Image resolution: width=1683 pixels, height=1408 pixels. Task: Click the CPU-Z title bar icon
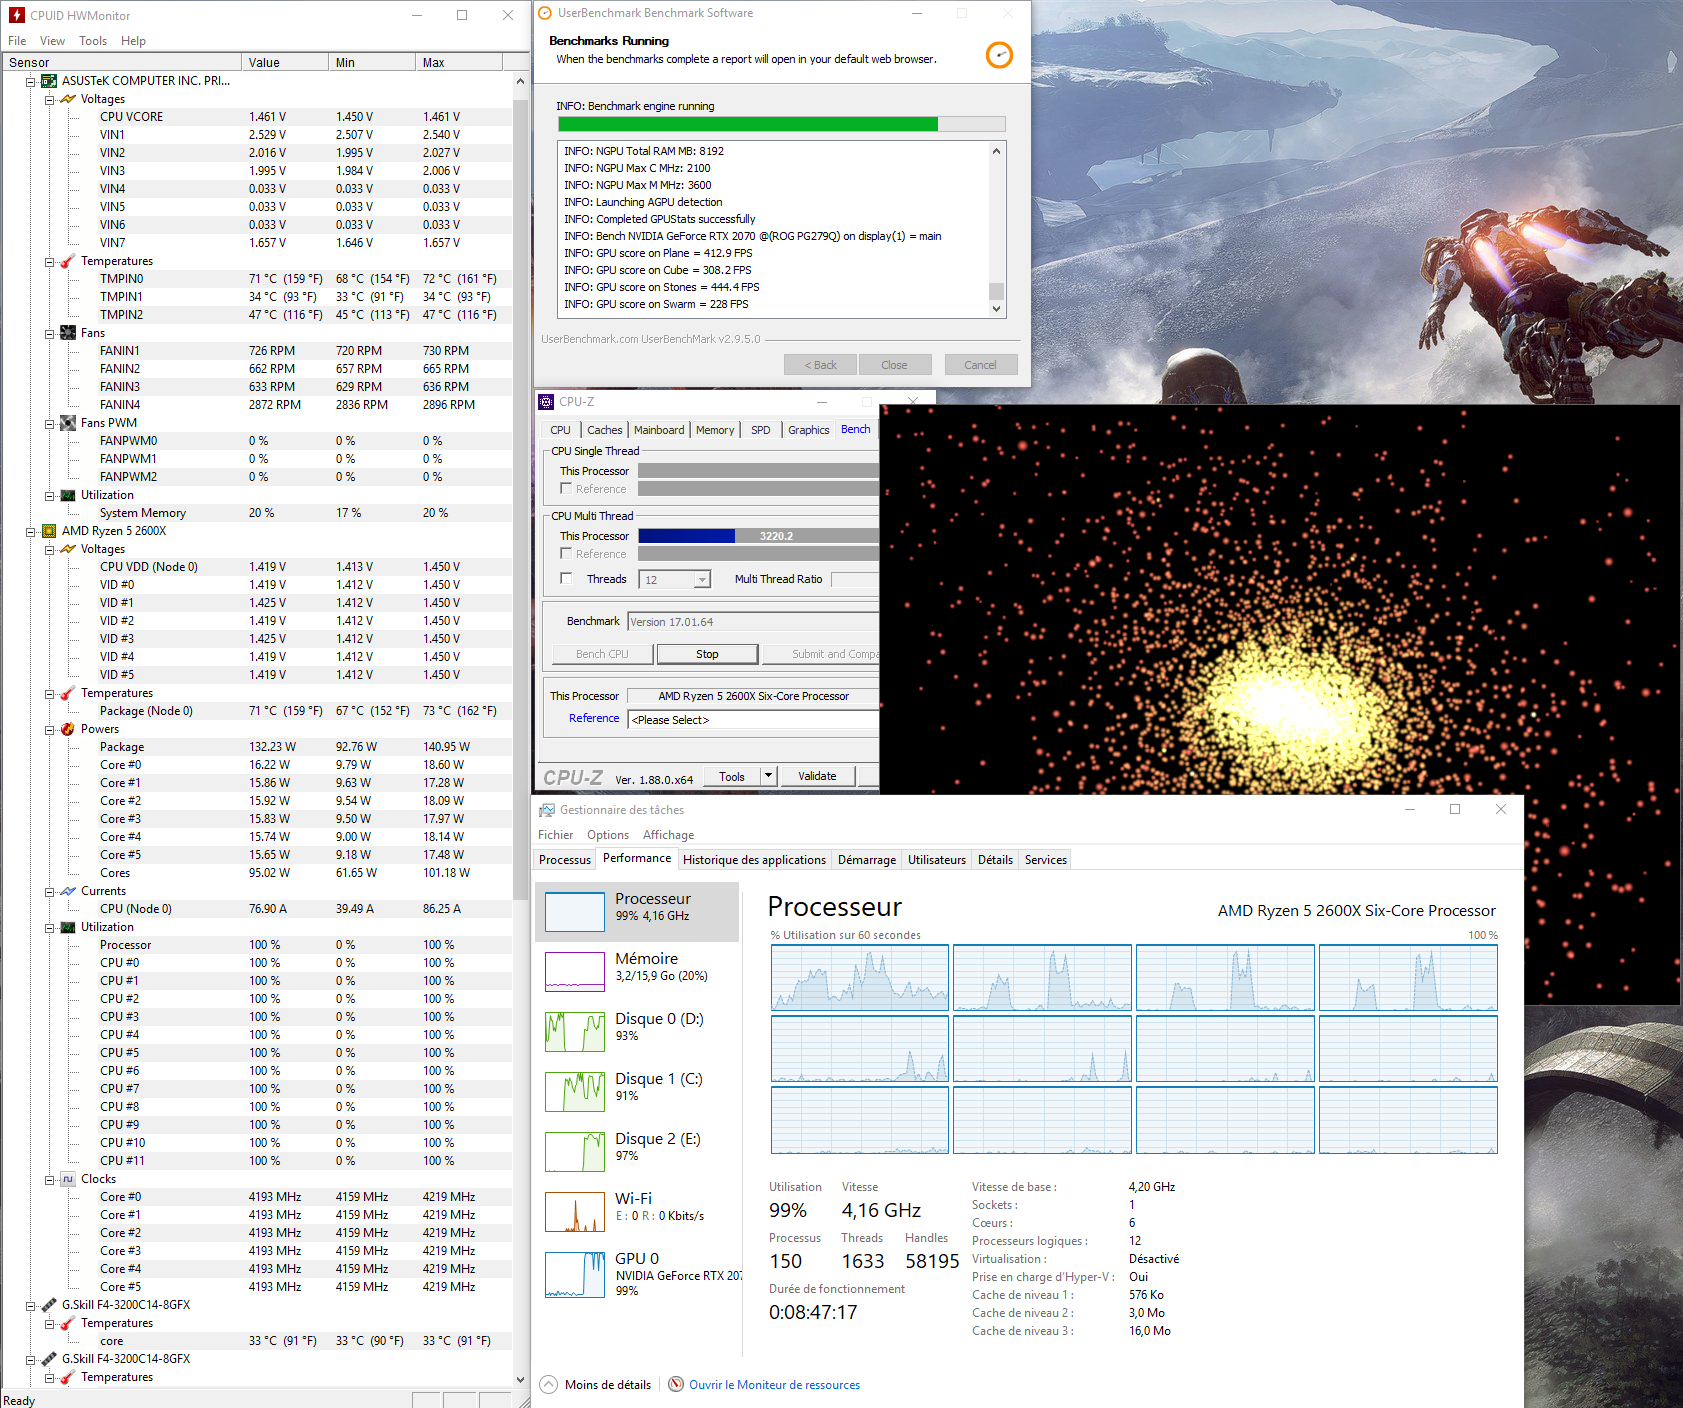[546, 402]
